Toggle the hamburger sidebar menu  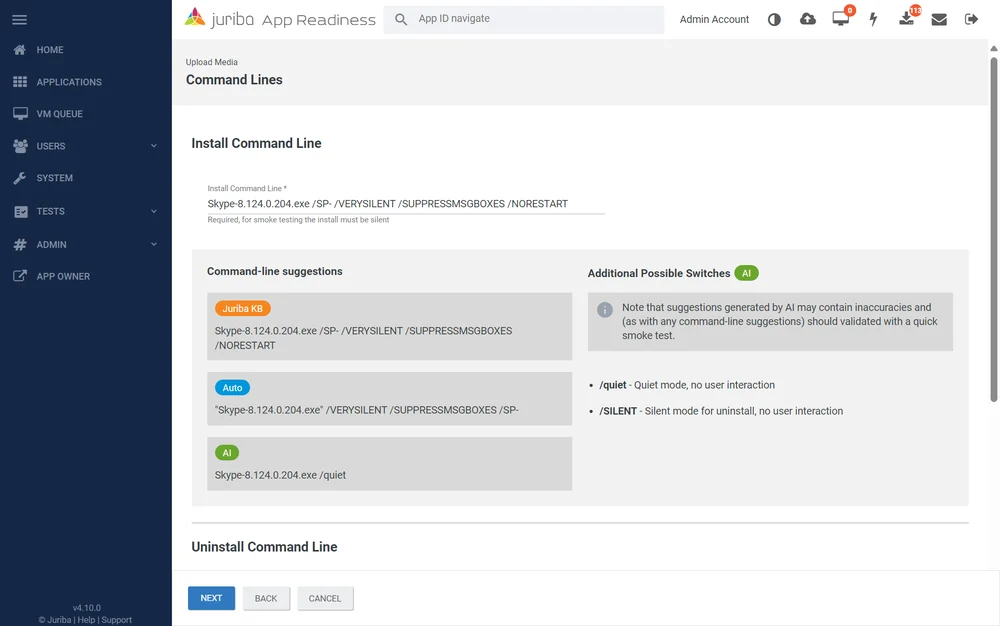19,20
